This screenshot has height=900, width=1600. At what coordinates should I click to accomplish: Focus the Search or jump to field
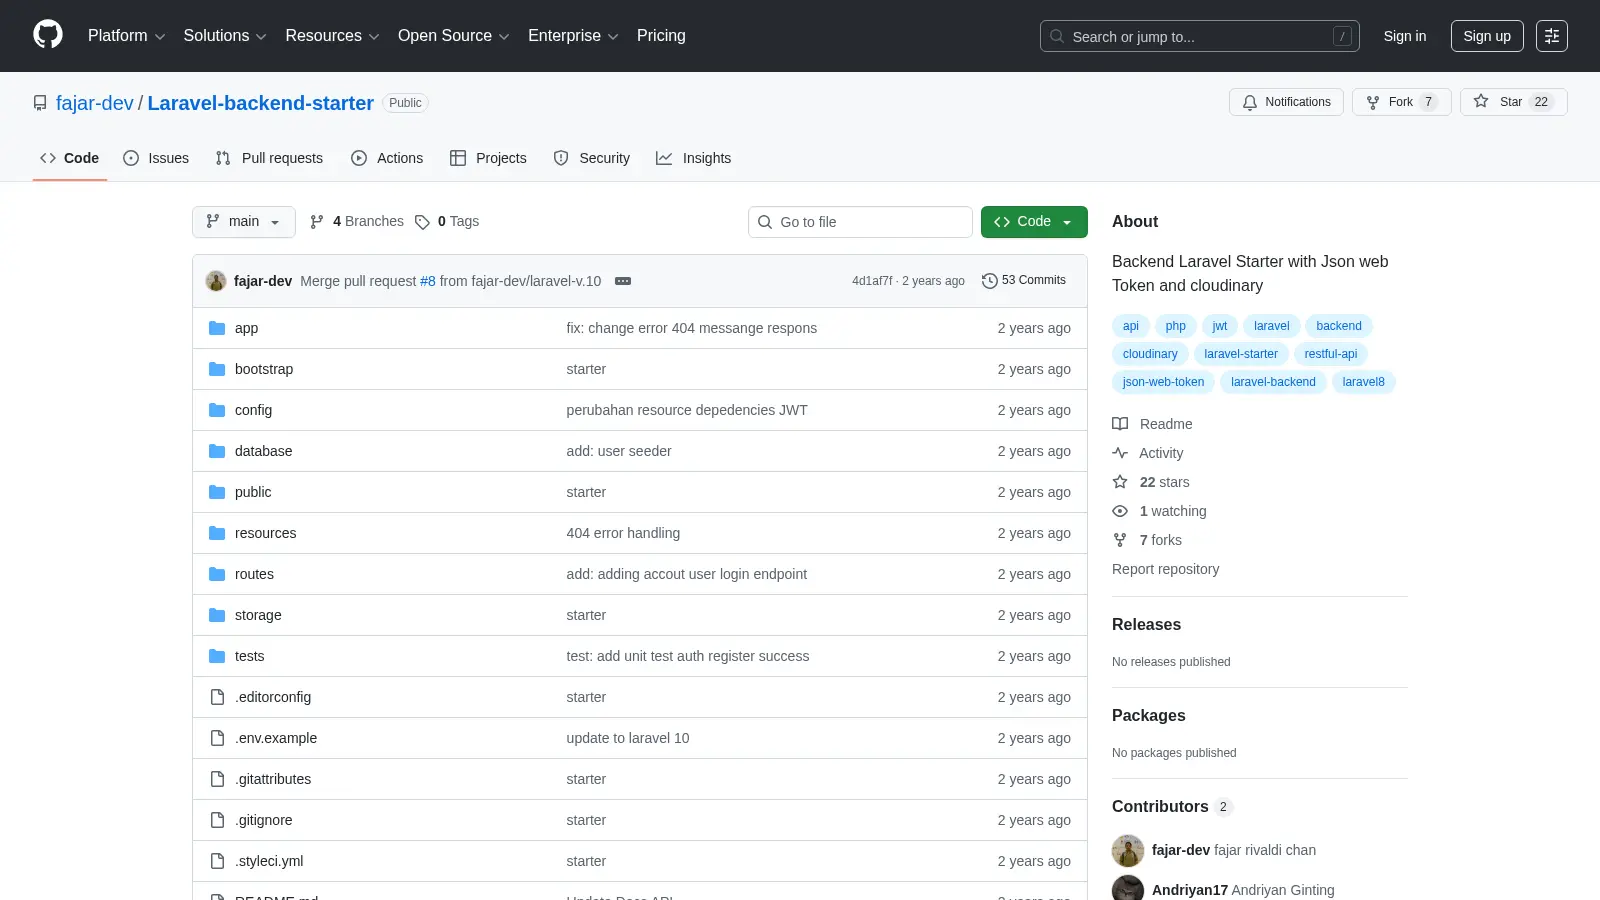tap(1200, 36)
